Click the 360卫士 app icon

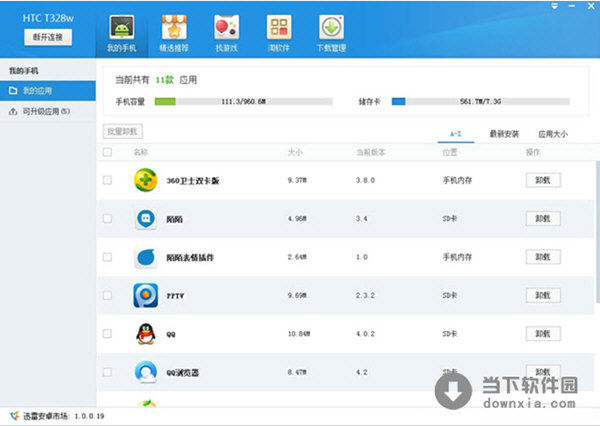[146, 180]
